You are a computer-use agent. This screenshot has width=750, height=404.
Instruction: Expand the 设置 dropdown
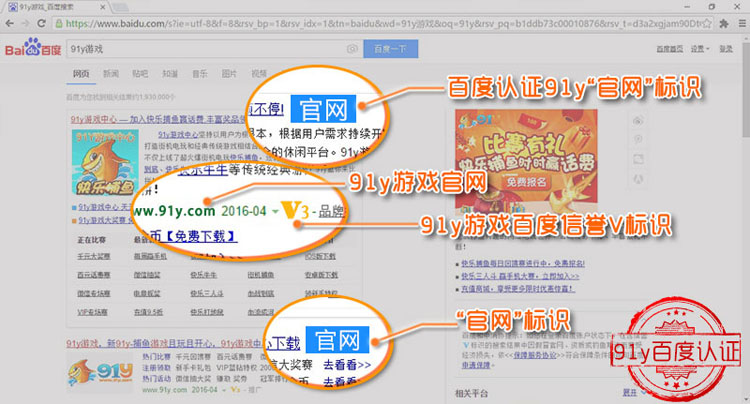(x=700, y=49)
